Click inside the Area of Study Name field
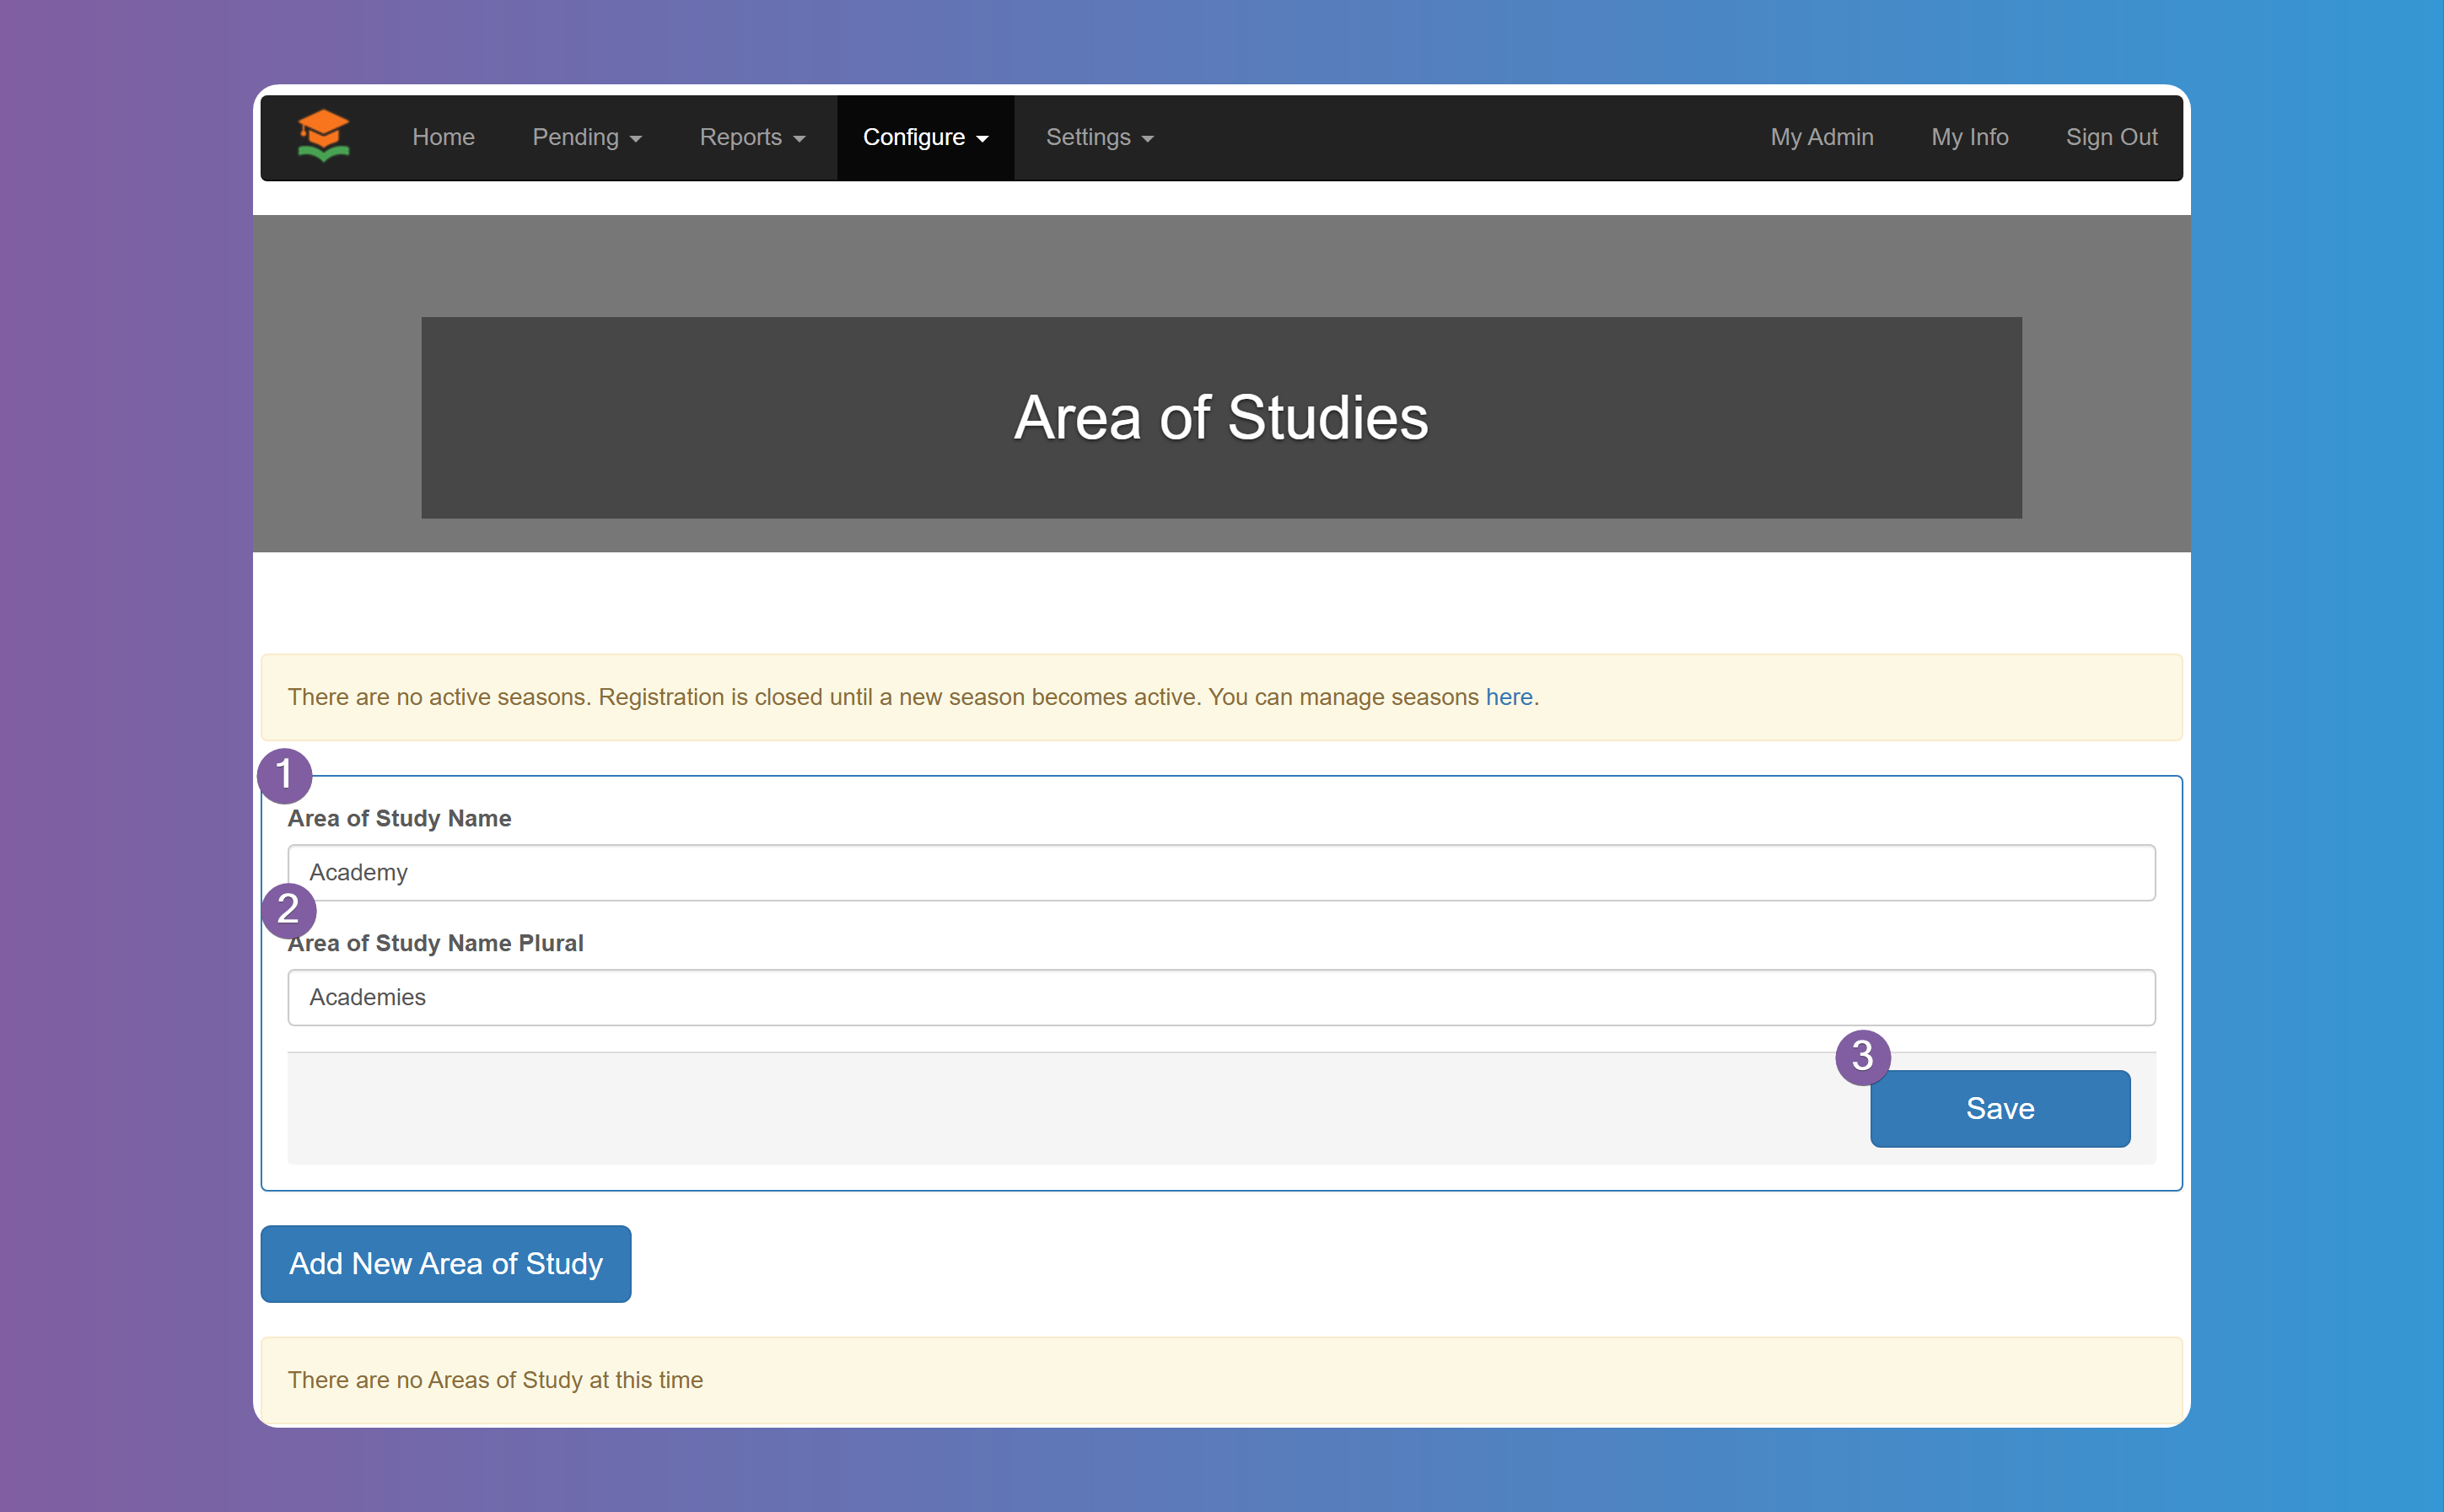 [1221, 871]
